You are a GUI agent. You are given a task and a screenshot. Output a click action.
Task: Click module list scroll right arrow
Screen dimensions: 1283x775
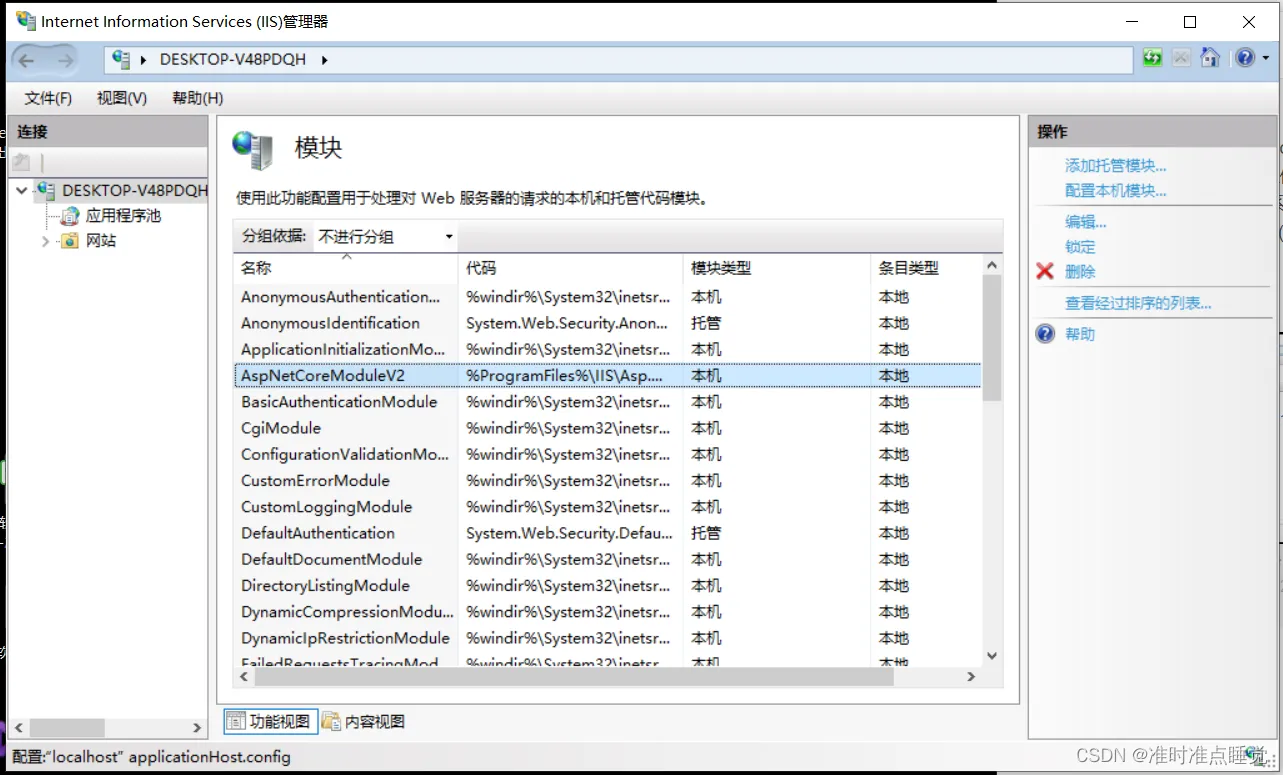coord(970,677)
